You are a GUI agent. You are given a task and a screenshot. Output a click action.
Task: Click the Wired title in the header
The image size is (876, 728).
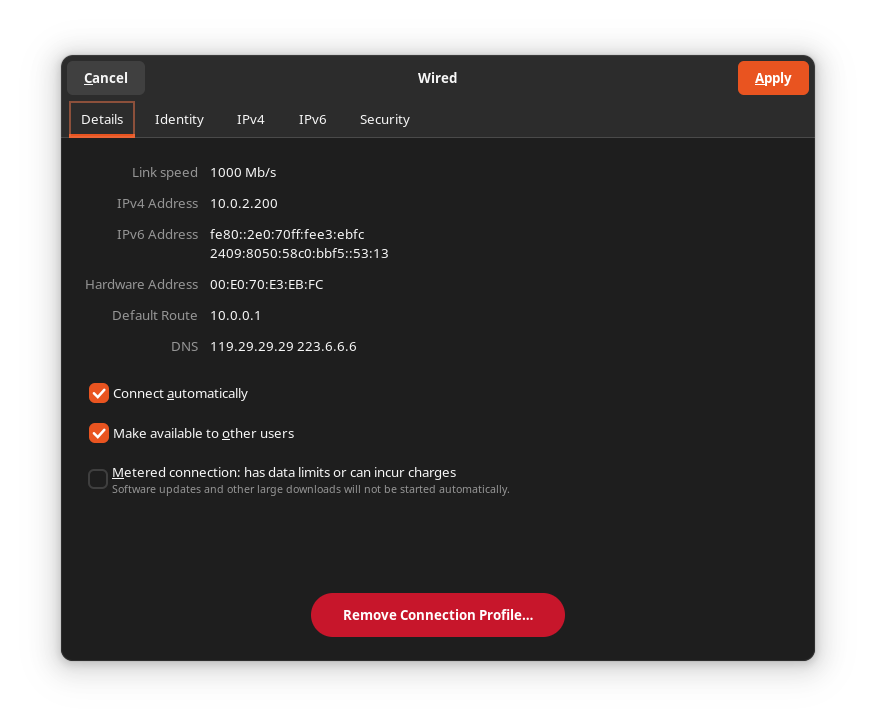[x=437, y=78]
